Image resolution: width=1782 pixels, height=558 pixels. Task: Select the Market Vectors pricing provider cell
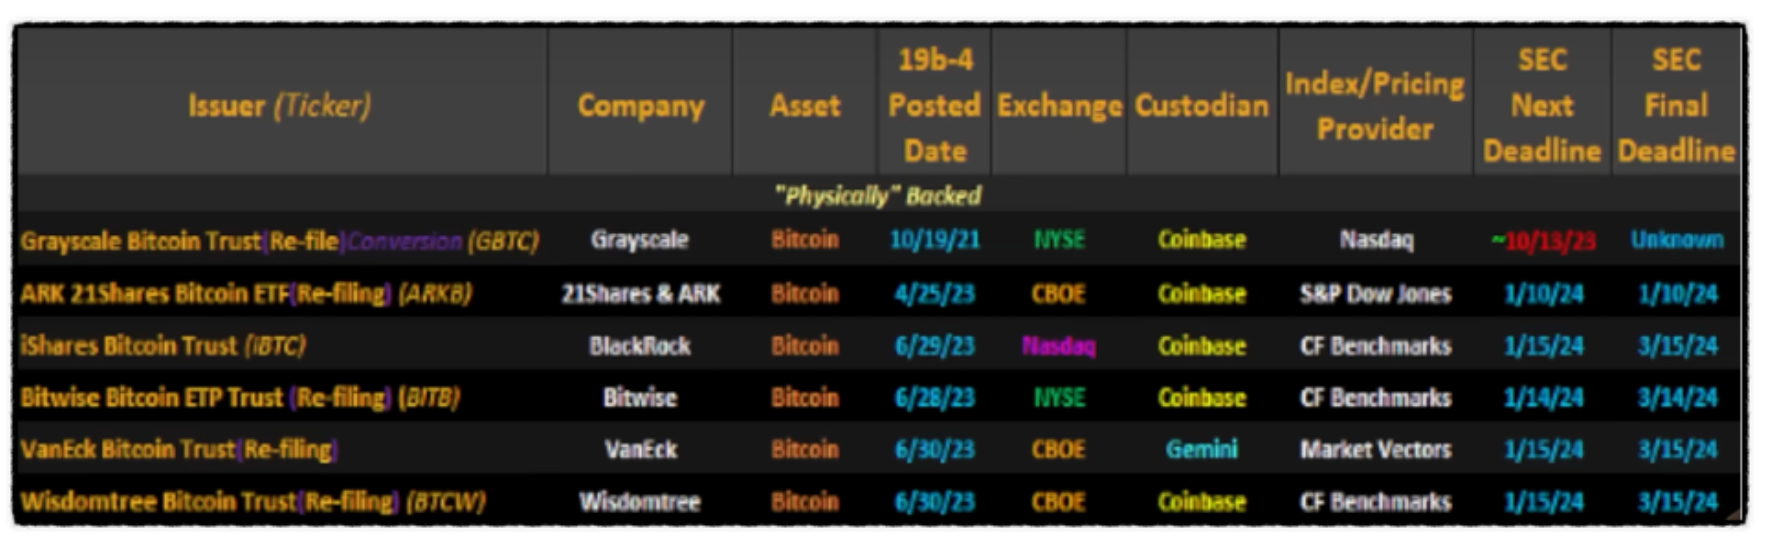[x=1376, y=450]
